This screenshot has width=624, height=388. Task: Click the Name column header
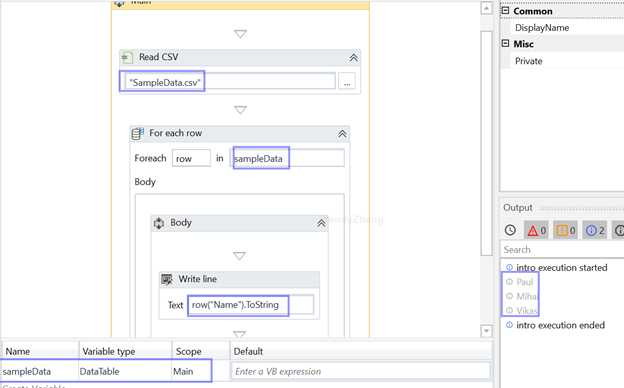[x=18, y=351]
